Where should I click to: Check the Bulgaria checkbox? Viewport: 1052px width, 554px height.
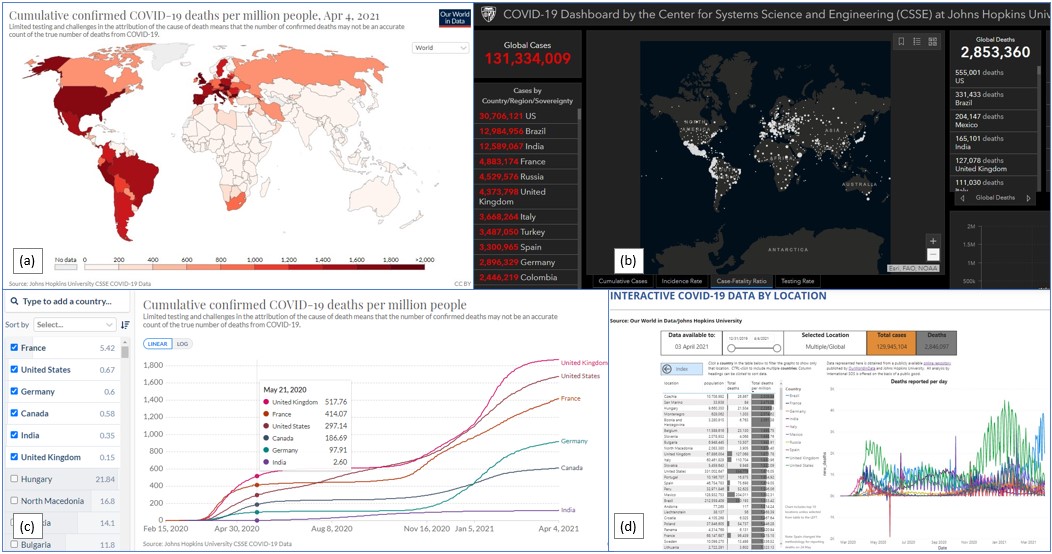15,545
